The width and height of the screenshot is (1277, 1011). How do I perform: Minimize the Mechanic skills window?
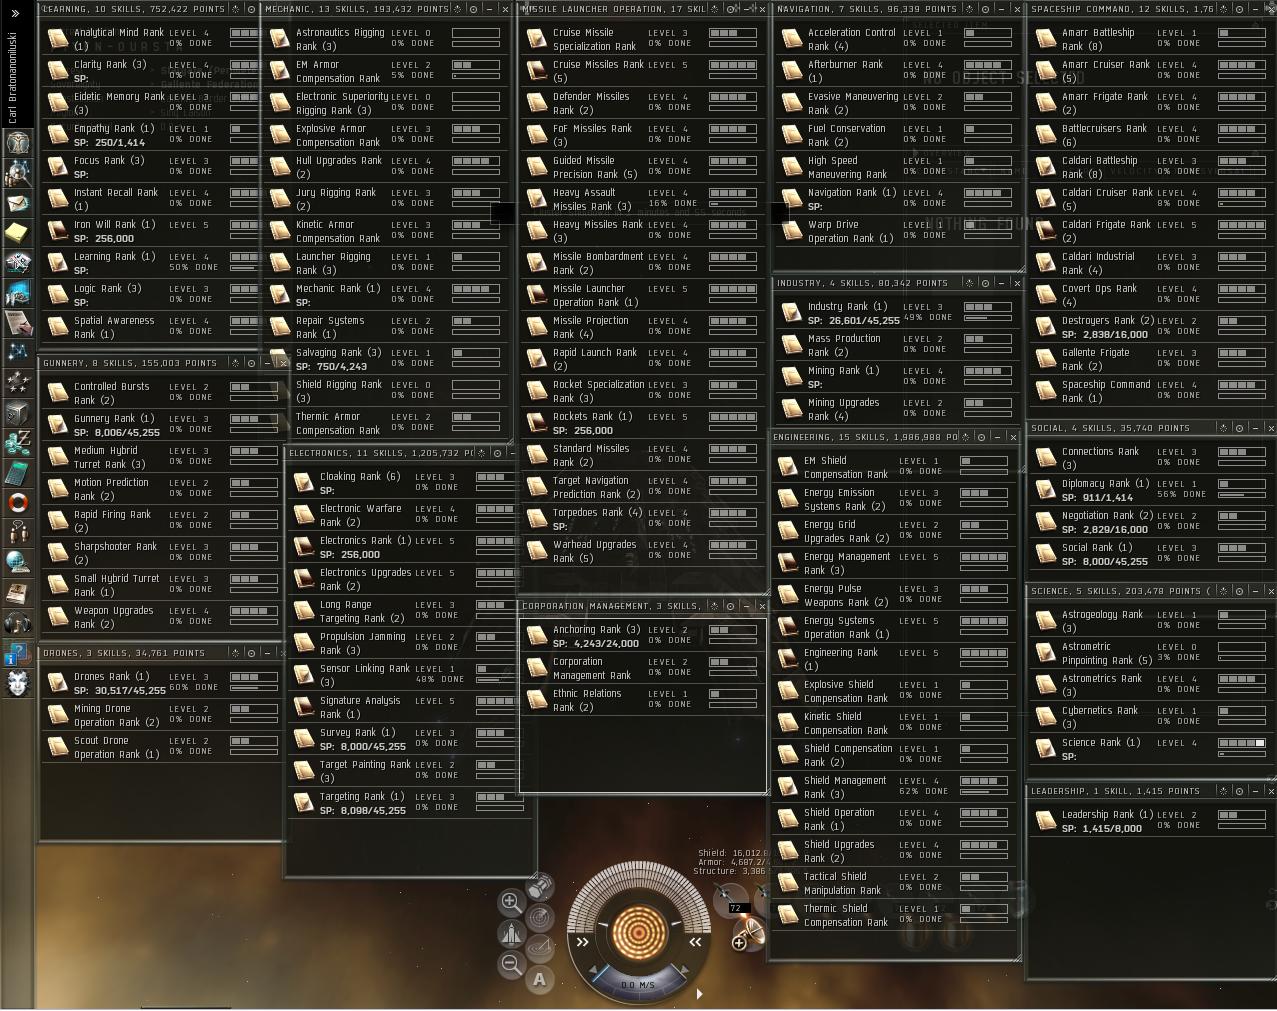pyautogui.click(x=490, y=8)
